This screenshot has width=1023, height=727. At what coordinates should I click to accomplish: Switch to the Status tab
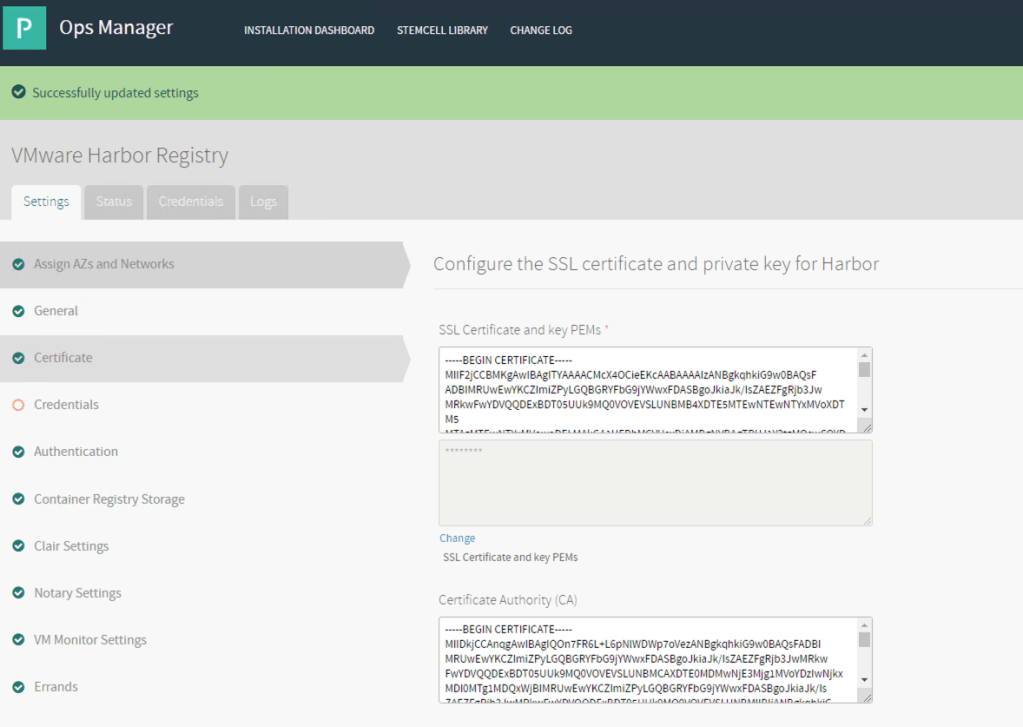point(114,202)
